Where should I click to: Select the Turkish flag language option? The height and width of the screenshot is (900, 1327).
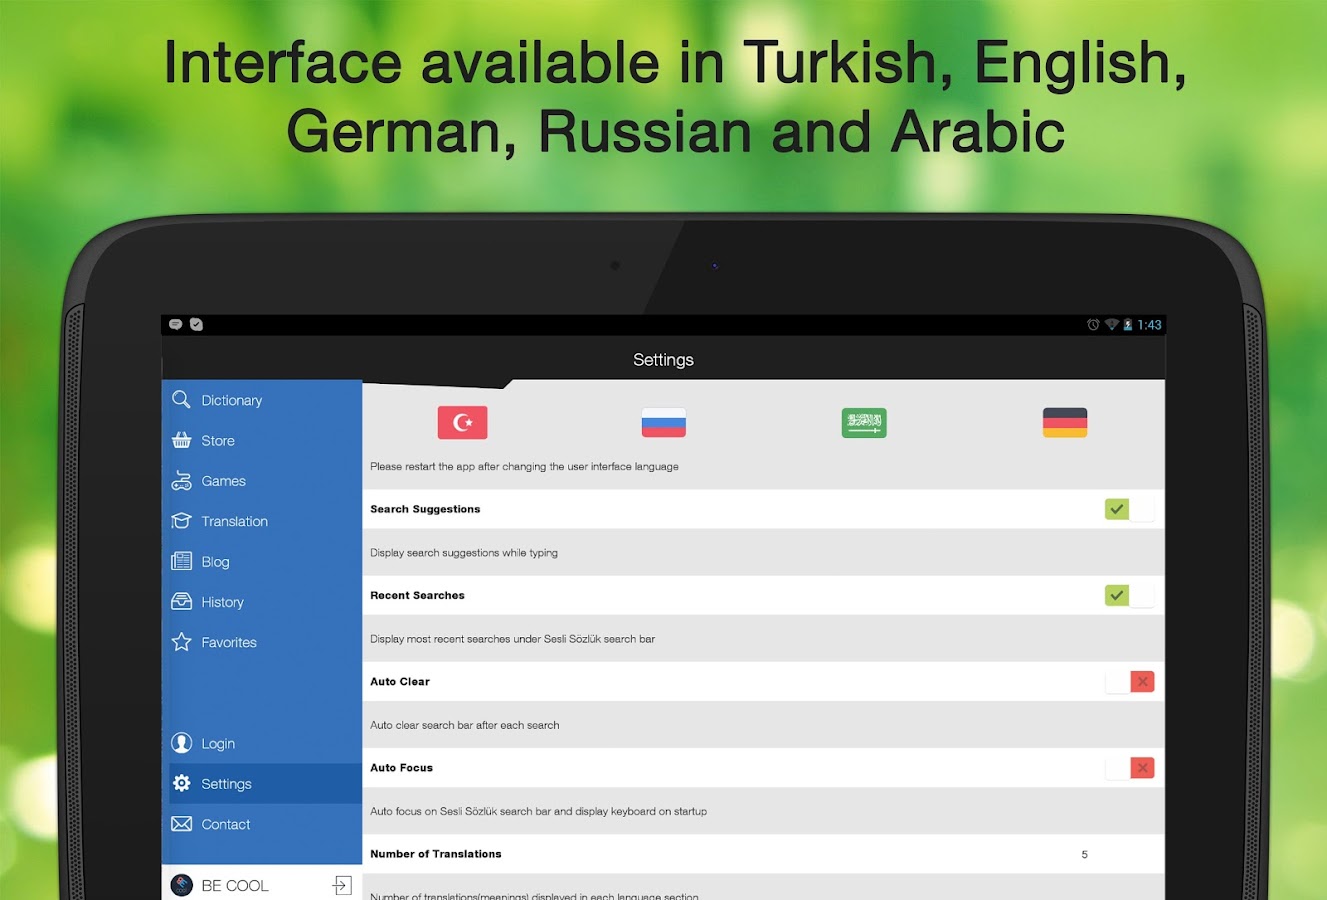click(x=462, y=422)
